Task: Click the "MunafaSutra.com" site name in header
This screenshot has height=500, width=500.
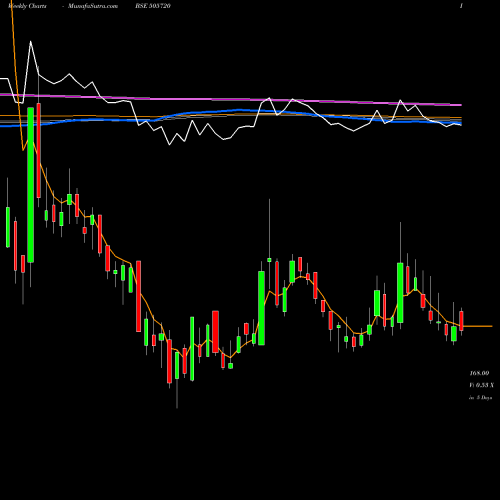Action: [x=93, y=6]
